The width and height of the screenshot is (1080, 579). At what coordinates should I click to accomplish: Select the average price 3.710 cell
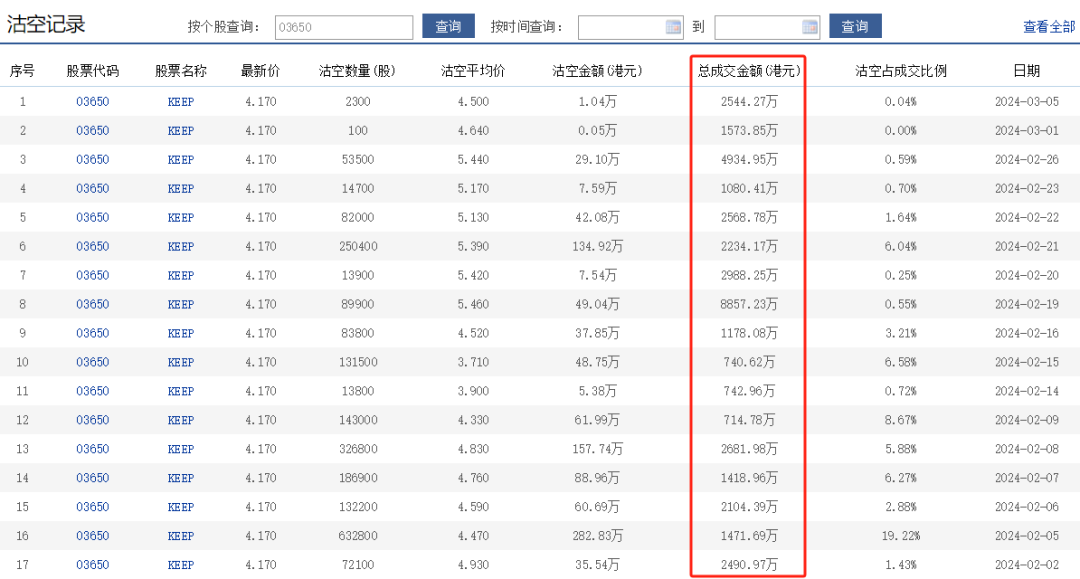(x=473, y=361)
